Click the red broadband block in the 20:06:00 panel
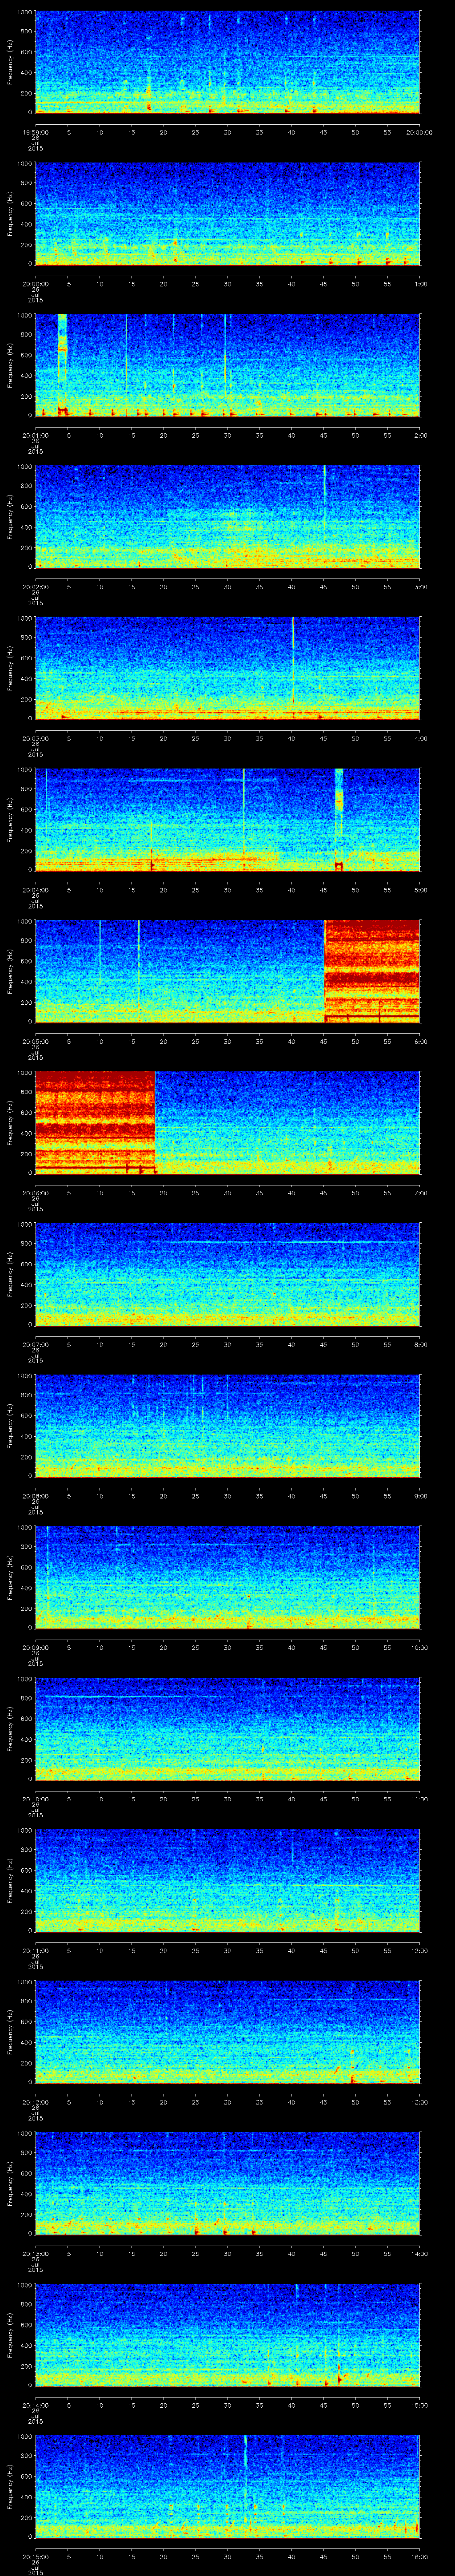Image resolution: width=455 pixels, height=2576 pixels. pyautogui.click(x=95, y=1123)
